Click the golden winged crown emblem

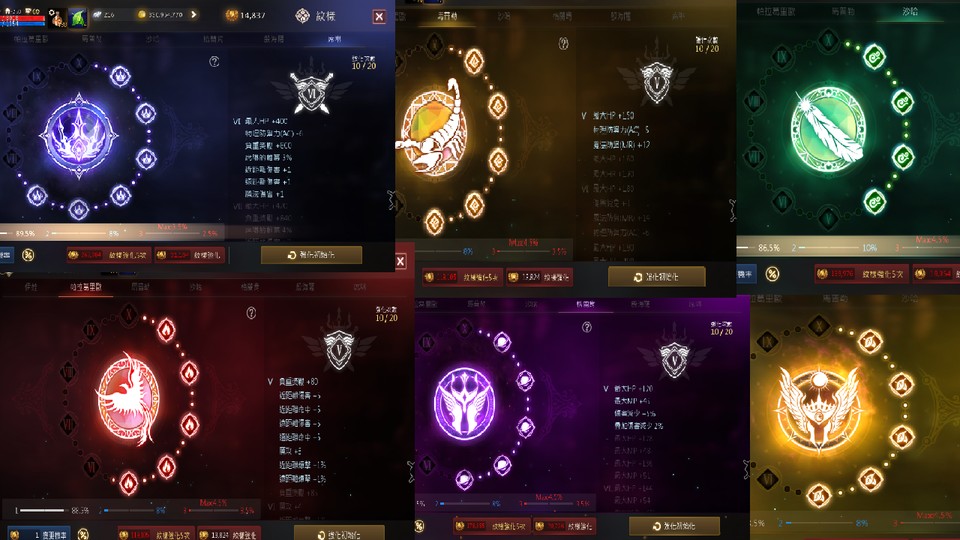[819, 409]
